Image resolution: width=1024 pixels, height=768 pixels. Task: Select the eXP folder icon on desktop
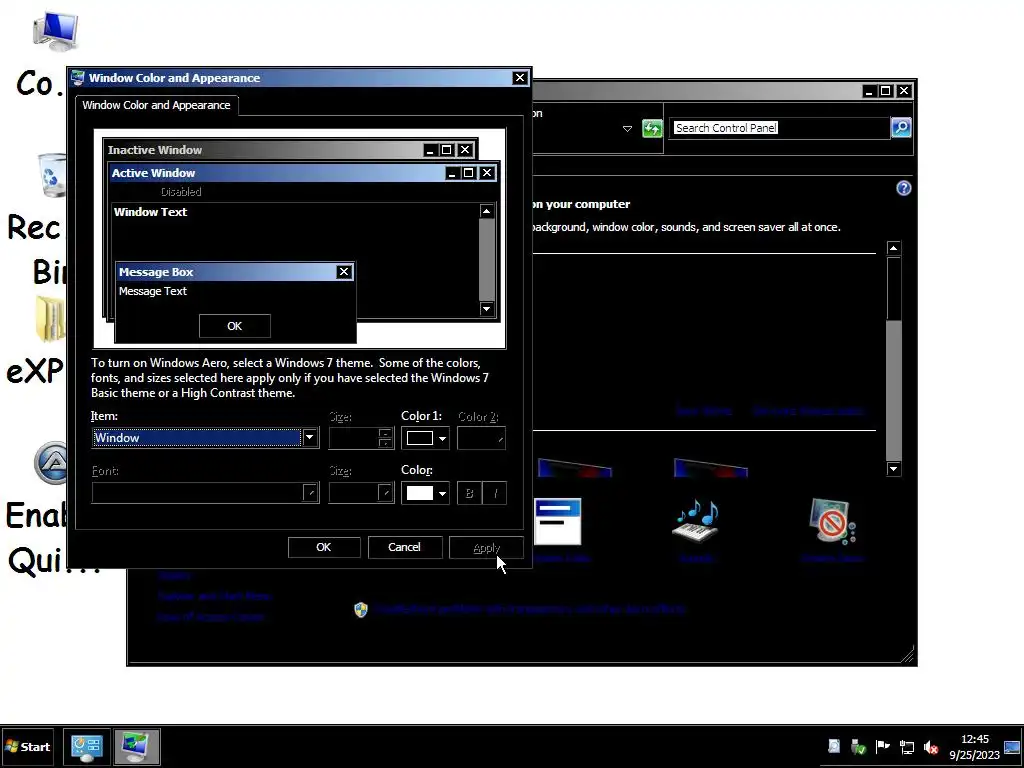(x=50, y=319)
